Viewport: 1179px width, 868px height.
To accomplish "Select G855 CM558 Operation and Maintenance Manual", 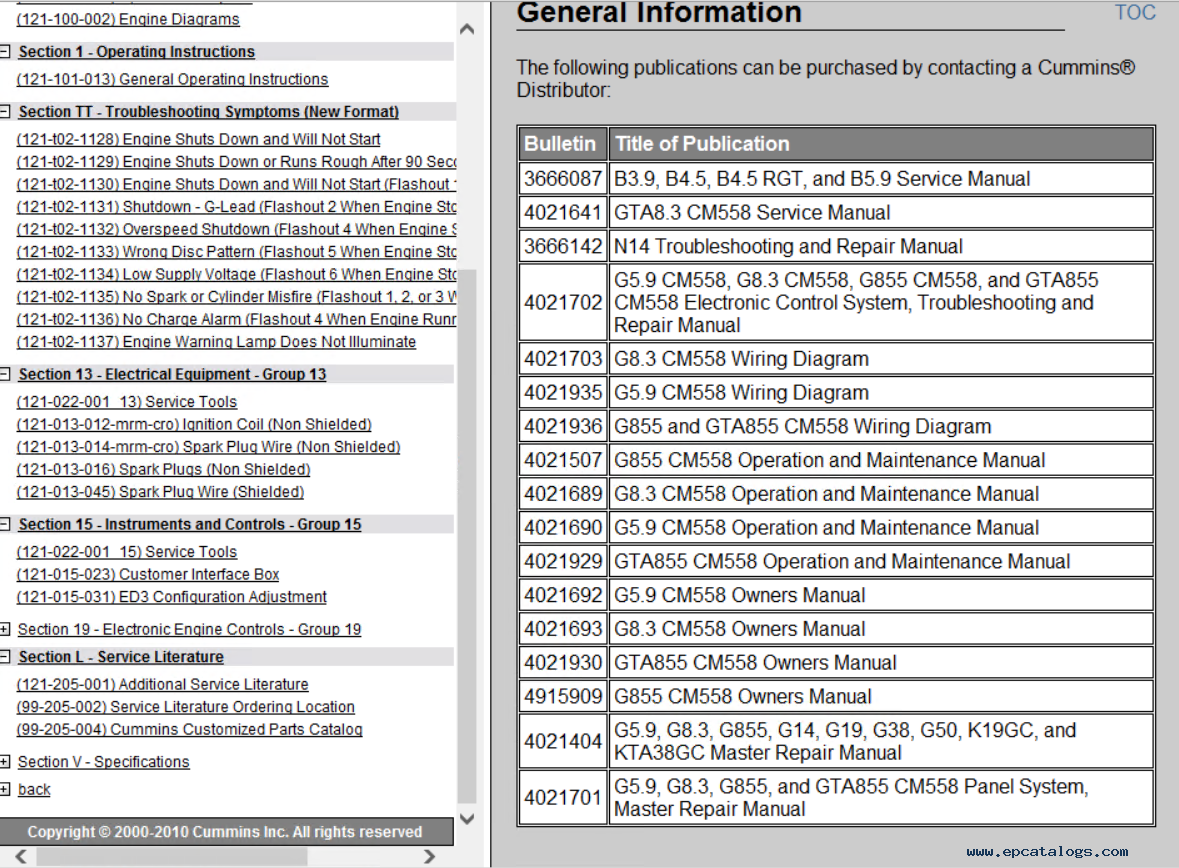I will (881, 460).
